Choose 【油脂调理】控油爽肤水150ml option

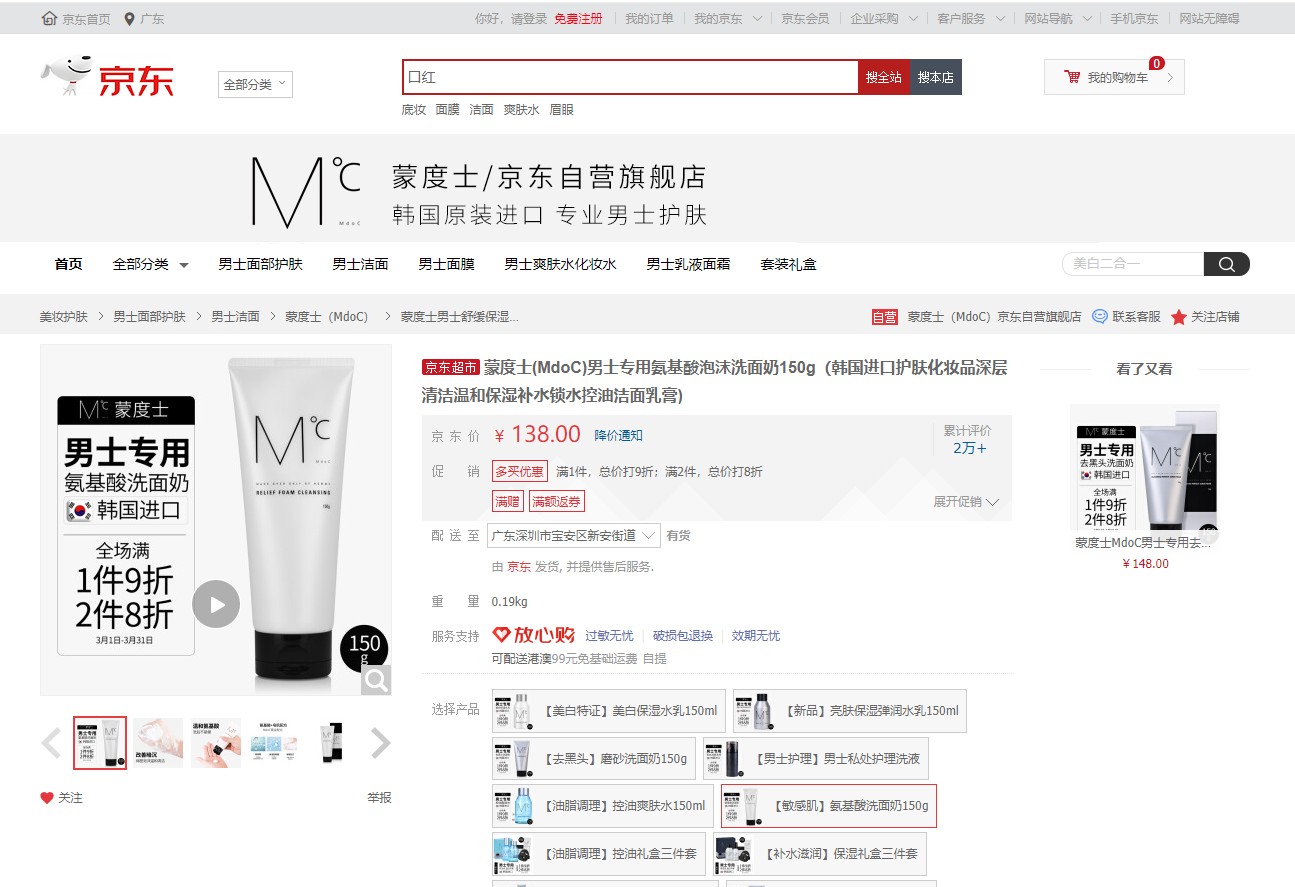(603, 806)
